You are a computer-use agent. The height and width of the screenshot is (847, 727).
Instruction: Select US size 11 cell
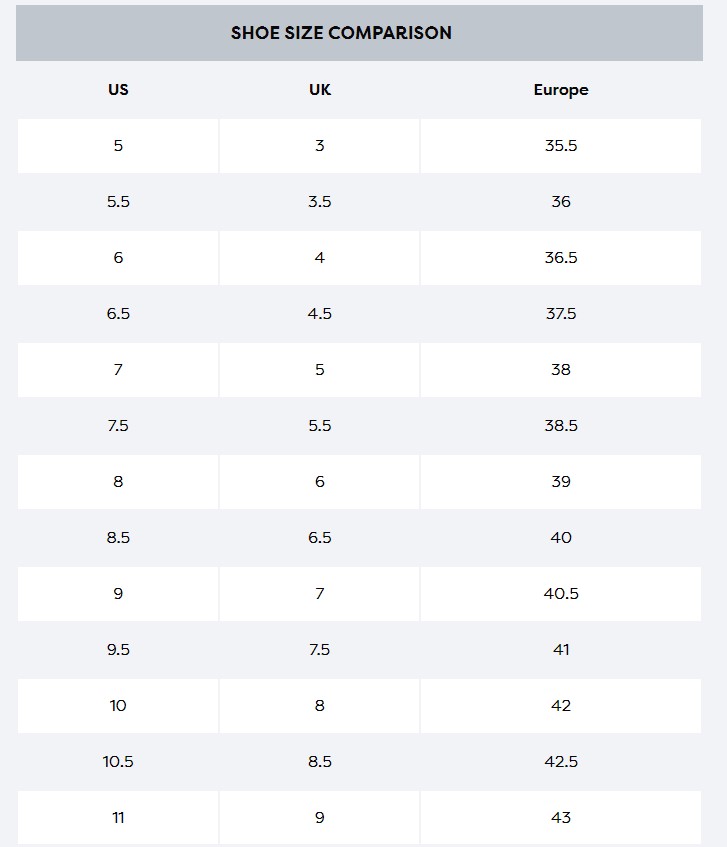(118, 817)
